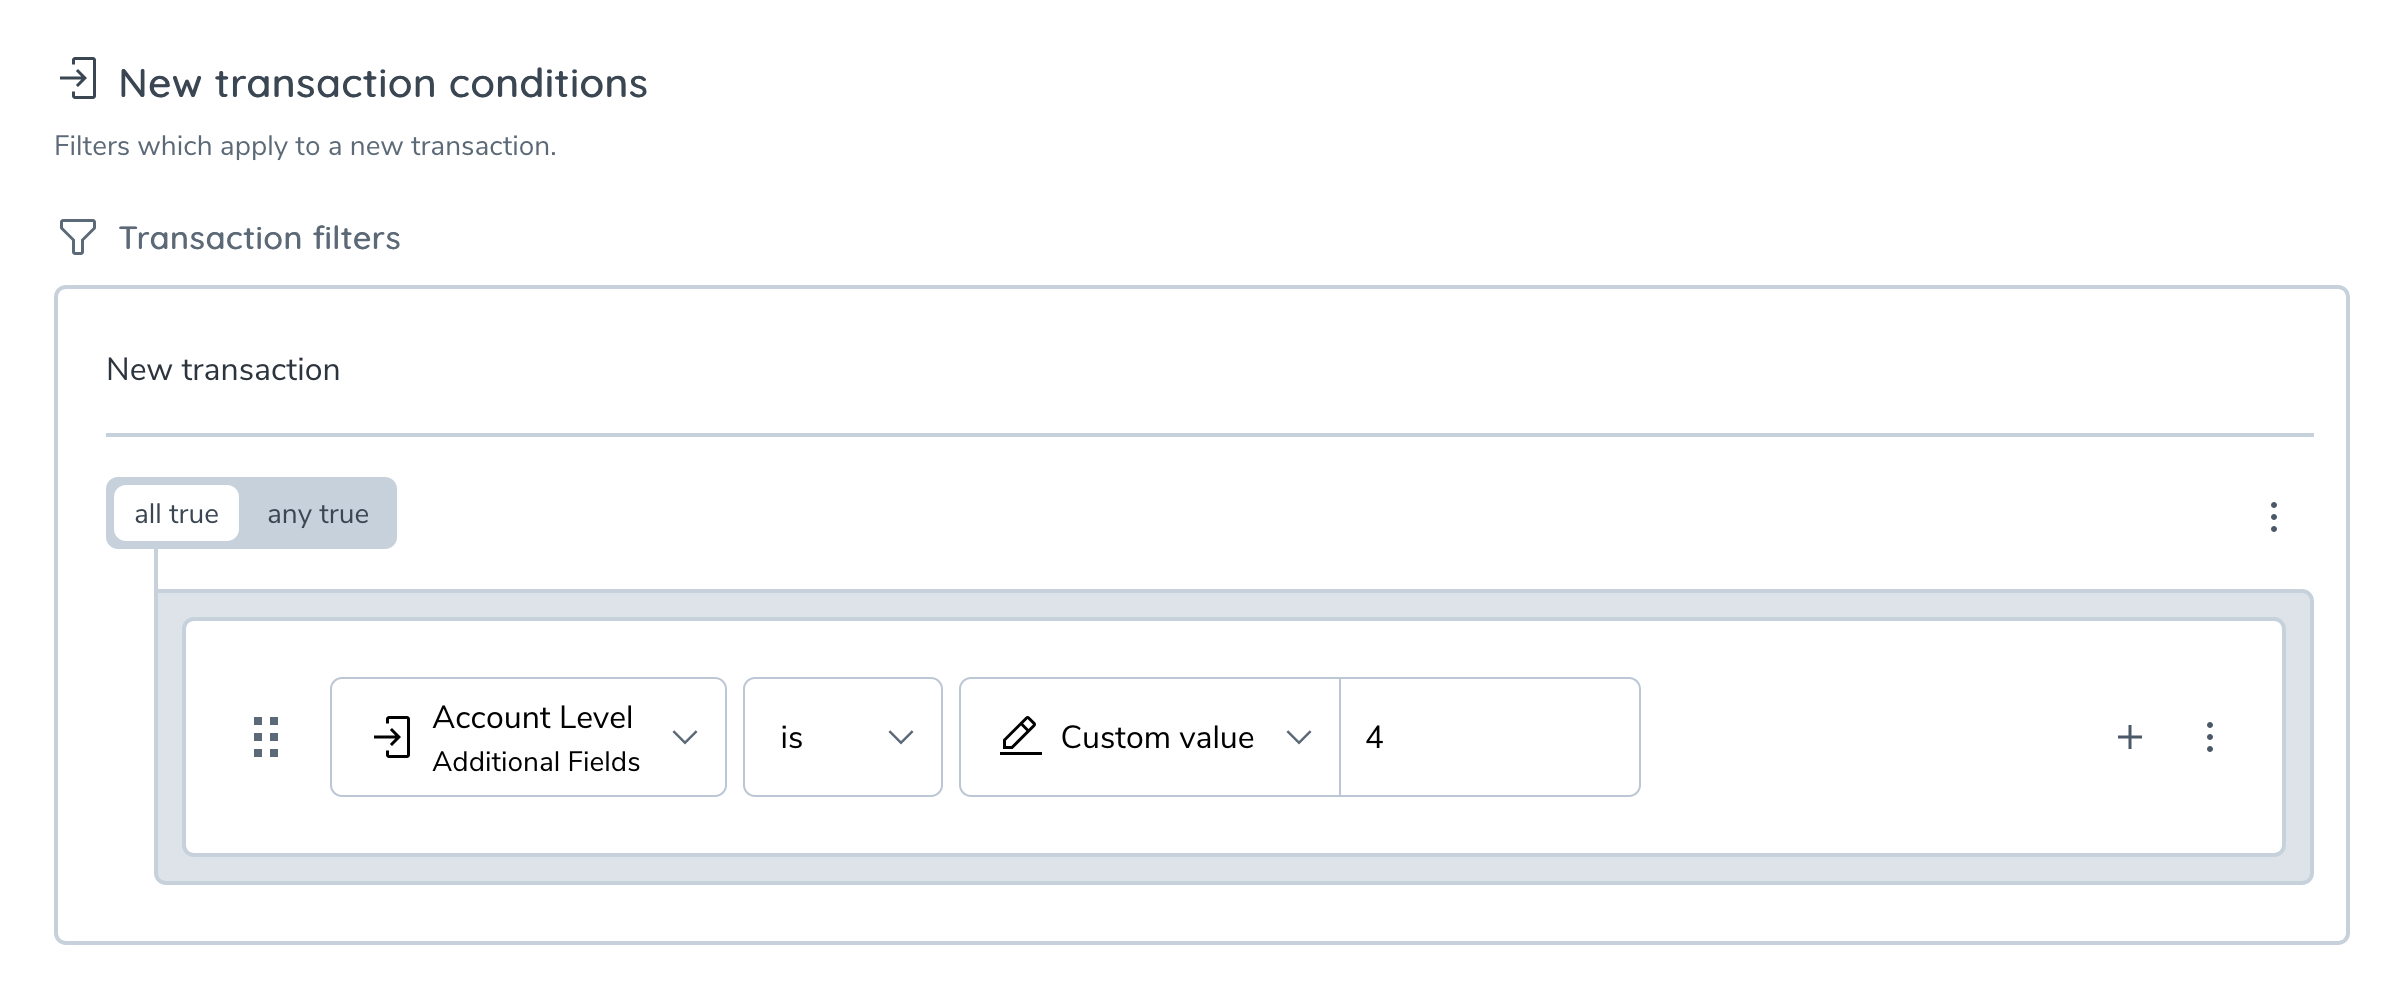
Task: Switch the condition logic to "any true"
Action: point(318,514)
